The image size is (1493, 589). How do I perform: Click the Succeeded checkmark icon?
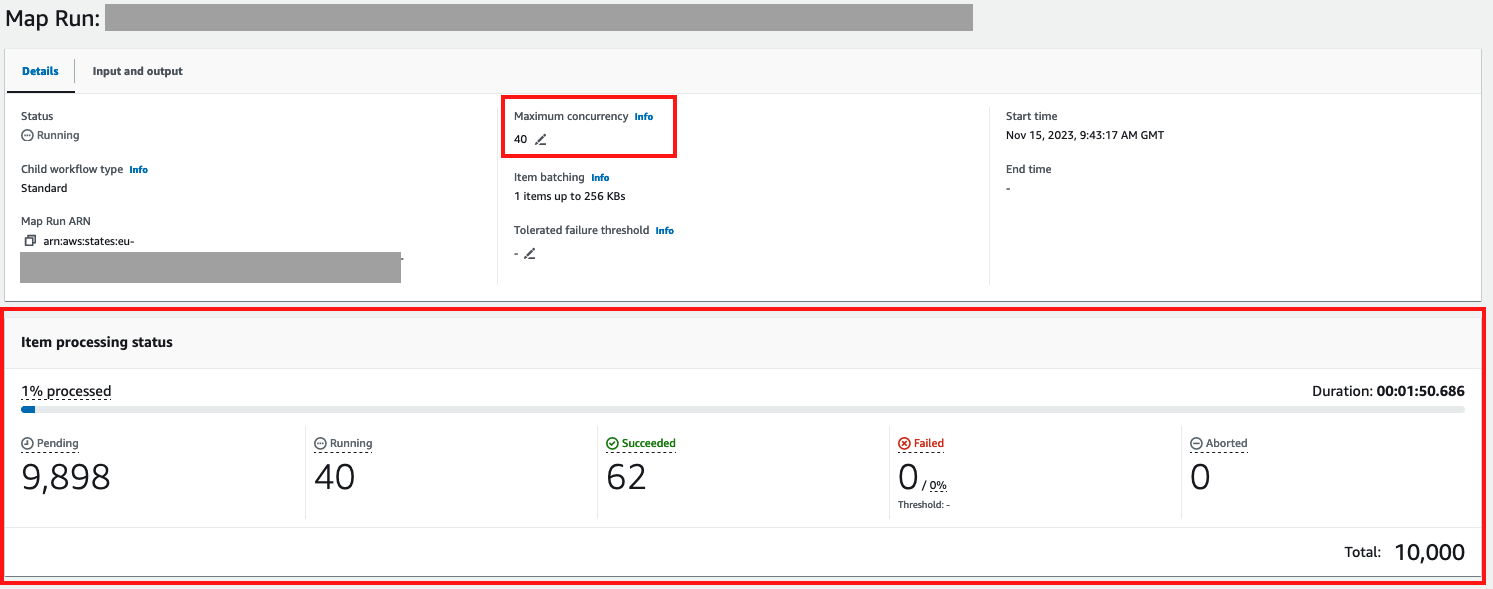(x=612, y=443)
